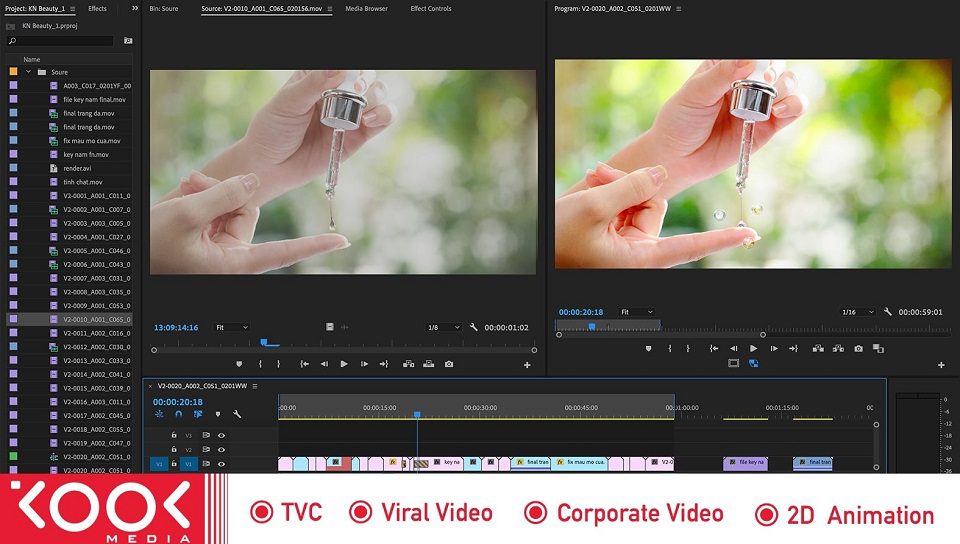Screen dimensions: 960x544
Task: Open the Program monitor Fit zoom dropdown
Action: click(636, 312)
